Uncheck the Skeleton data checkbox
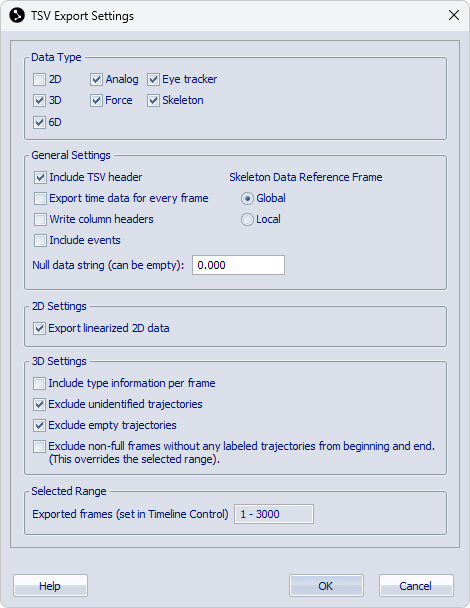The width and height of the screenshot is (470, 608). tap(153, 101)
